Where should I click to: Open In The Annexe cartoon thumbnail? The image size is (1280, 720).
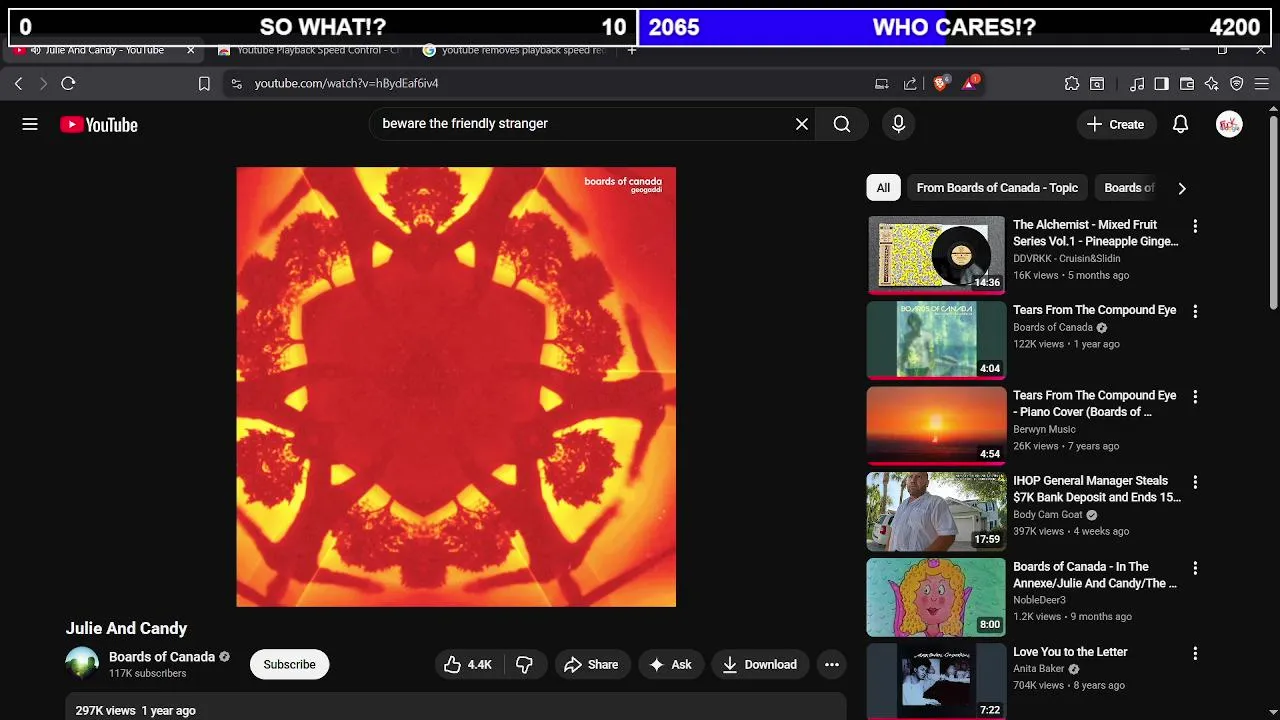936,596
